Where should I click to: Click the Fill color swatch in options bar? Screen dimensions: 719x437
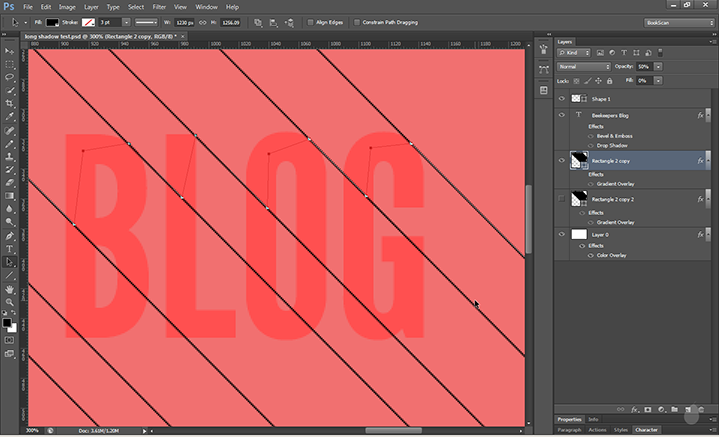(50, 21)
